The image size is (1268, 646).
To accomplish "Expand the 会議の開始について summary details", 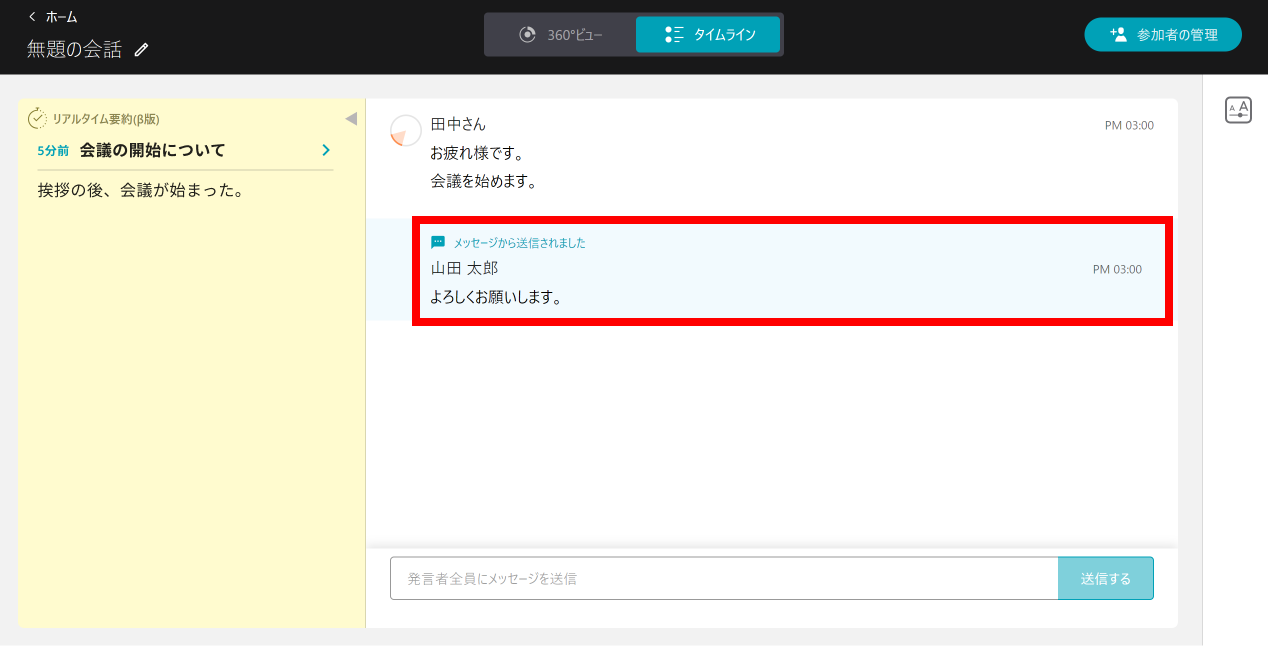I will [324, 149].
